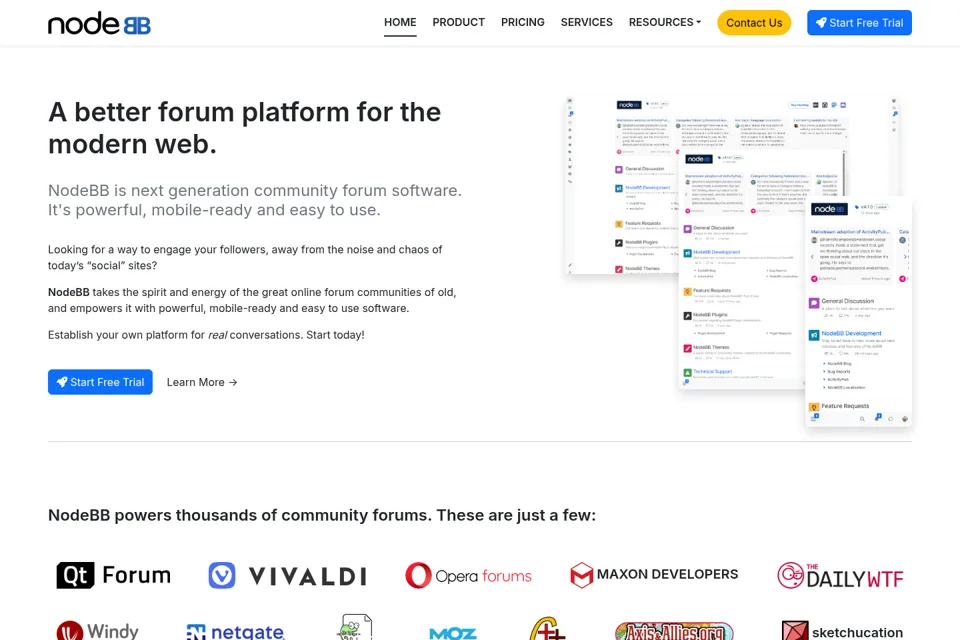Click the "A better forum platform" heading
Viewport: 960px width, 640px height.
pos(245,128)
